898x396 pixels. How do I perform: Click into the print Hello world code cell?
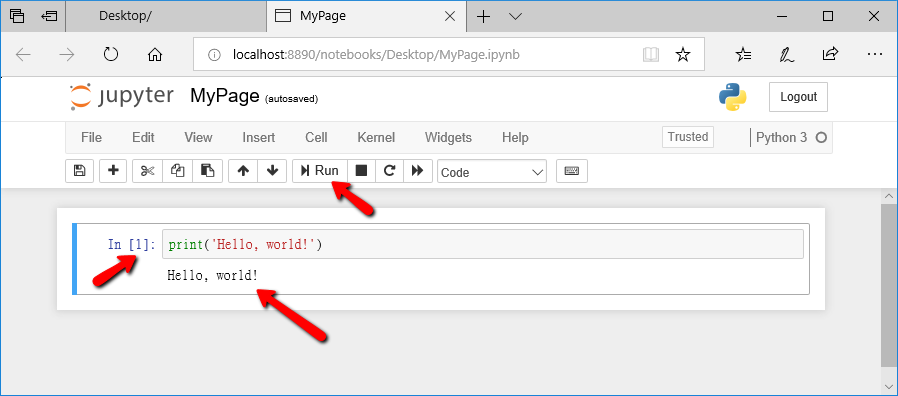tap(483, 245)
